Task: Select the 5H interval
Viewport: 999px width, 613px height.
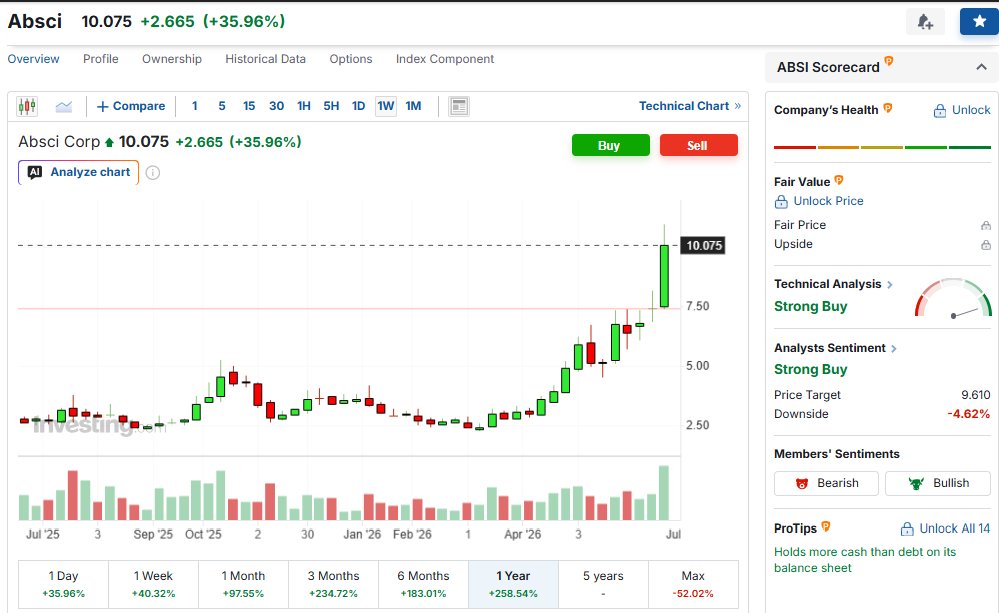Action: [x=331, y=106]
